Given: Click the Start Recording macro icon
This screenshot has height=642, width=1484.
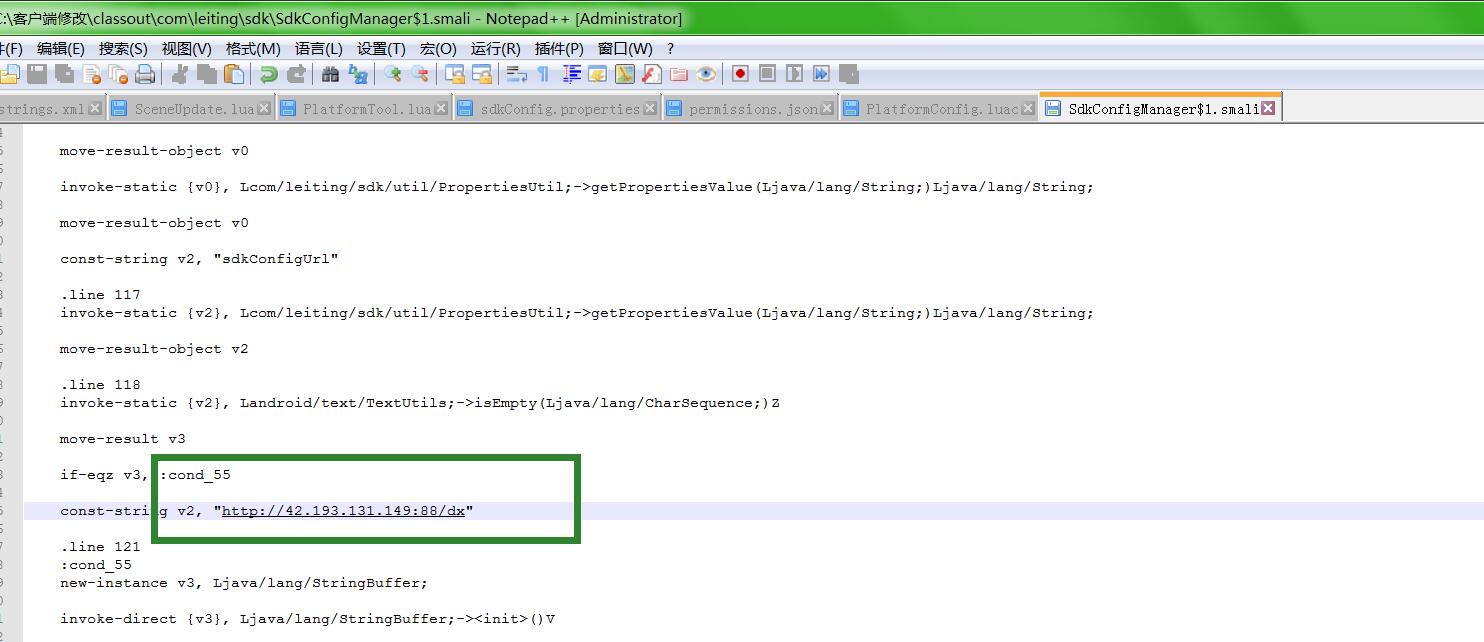Looking at the screenshot, I should coord(740,74).
